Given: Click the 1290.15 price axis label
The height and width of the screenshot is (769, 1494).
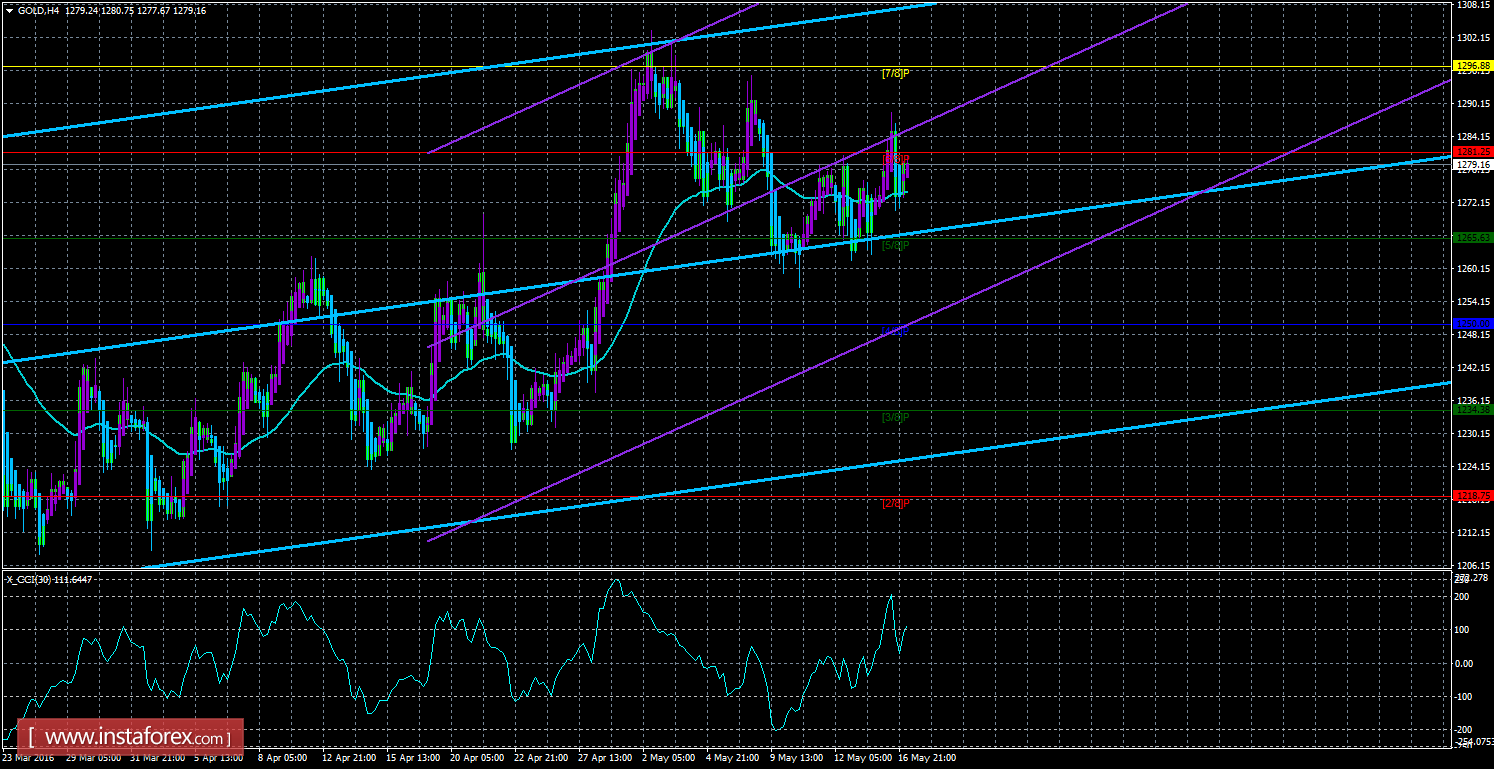Looking at the screenshot, I should 1475,104.
